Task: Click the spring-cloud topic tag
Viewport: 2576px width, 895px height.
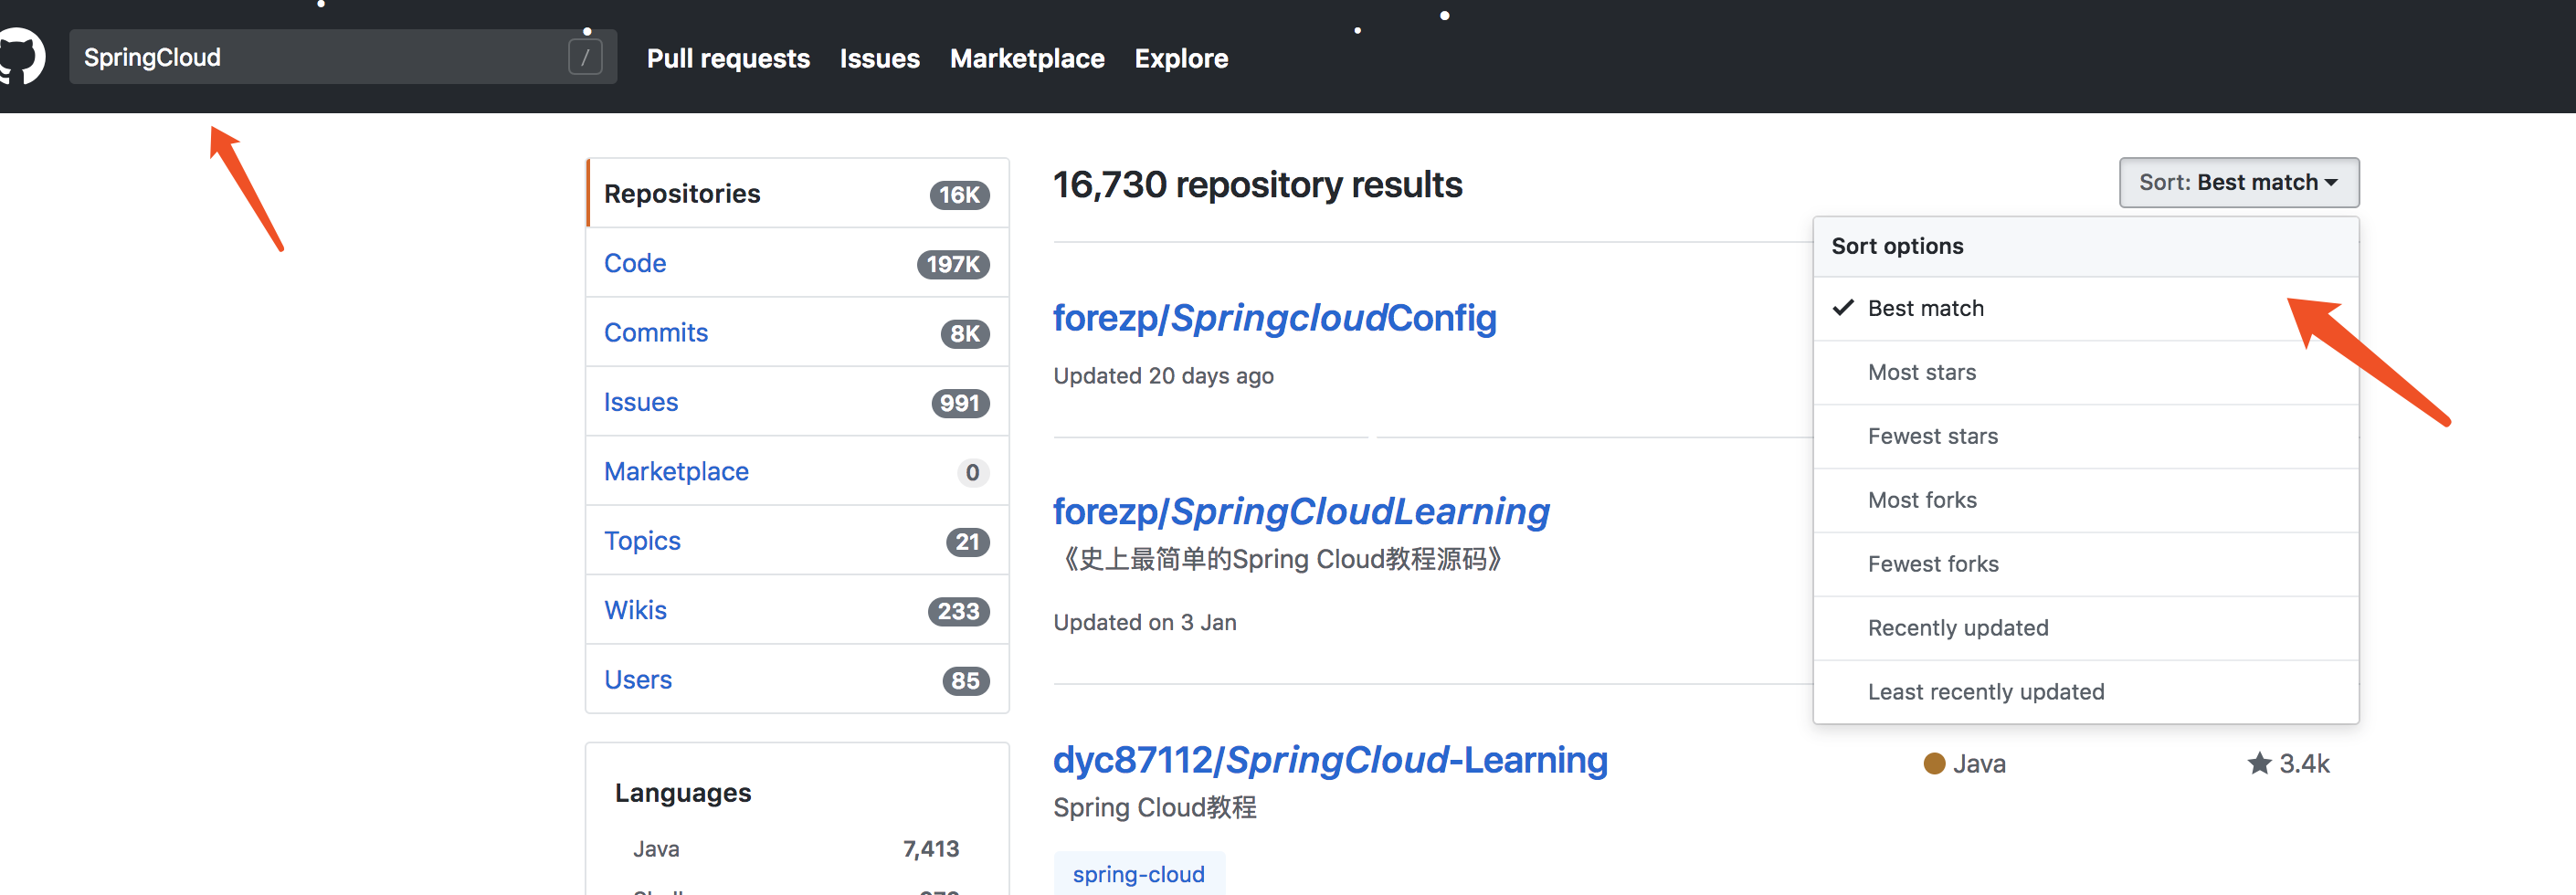Action: click(x=1138, y=874)
